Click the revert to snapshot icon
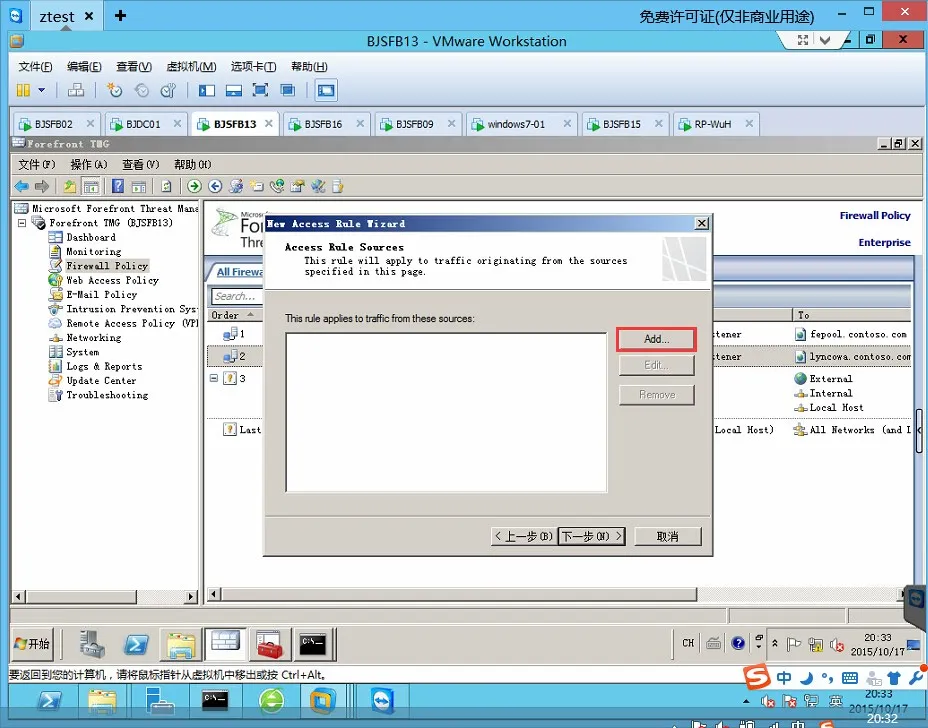The height and width of the screenshot is (728, 928). point(141,91)
